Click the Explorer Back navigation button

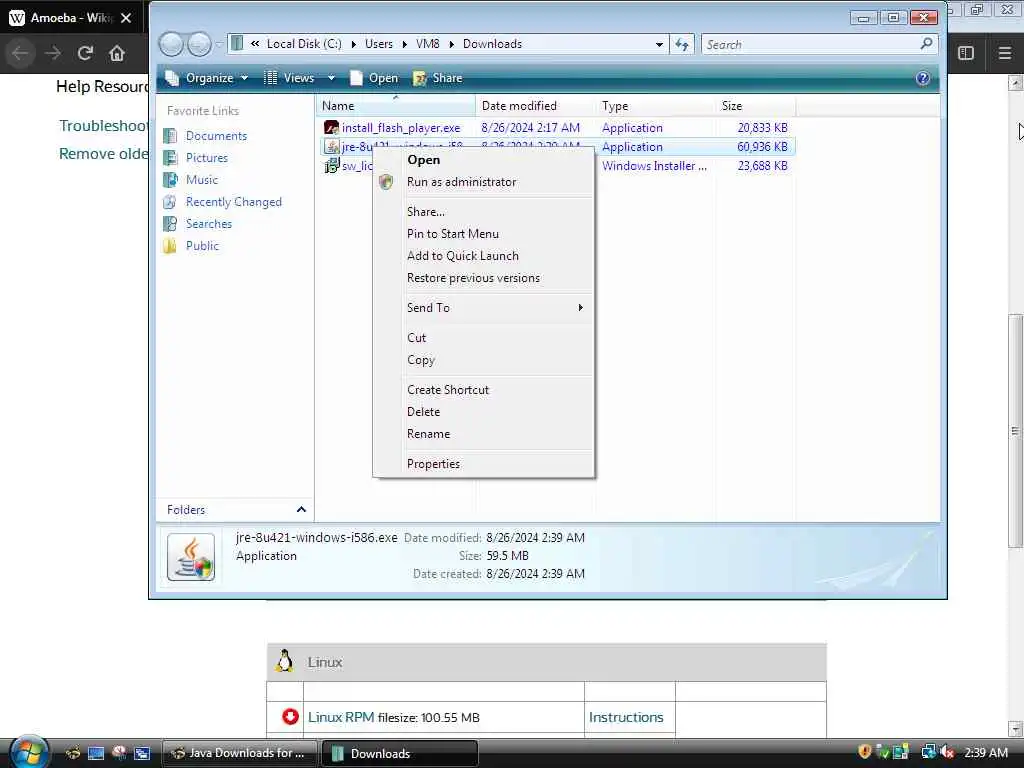click(x=172, y=44)
